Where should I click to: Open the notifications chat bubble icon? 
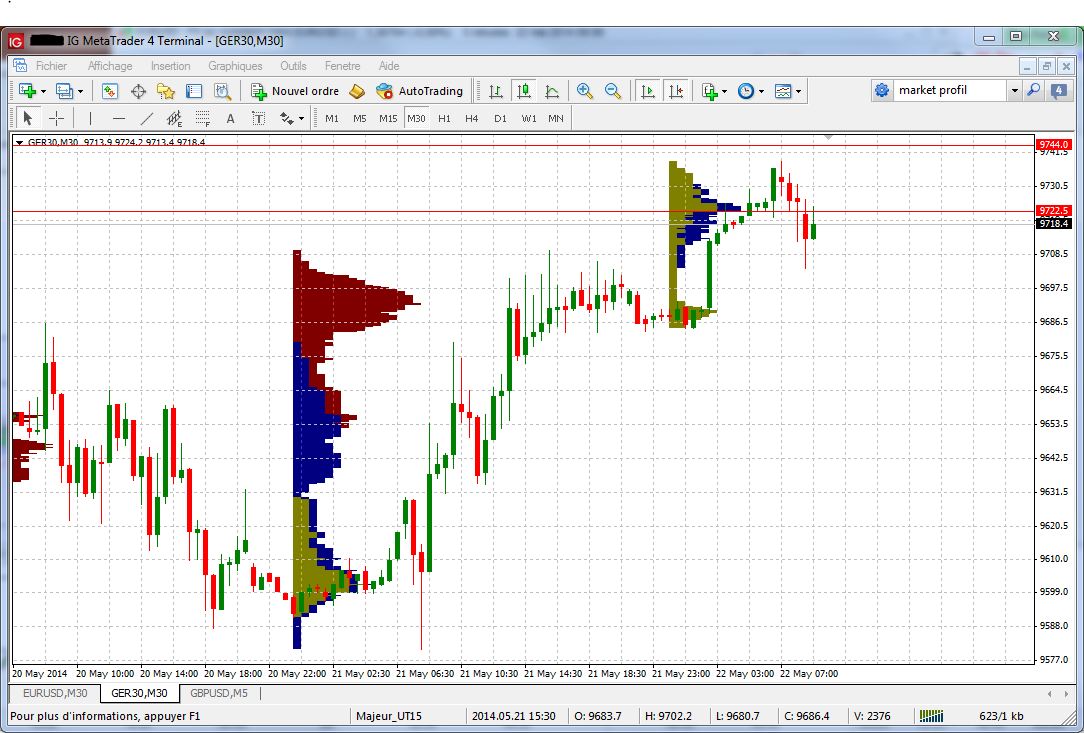tap(1058, 91)
